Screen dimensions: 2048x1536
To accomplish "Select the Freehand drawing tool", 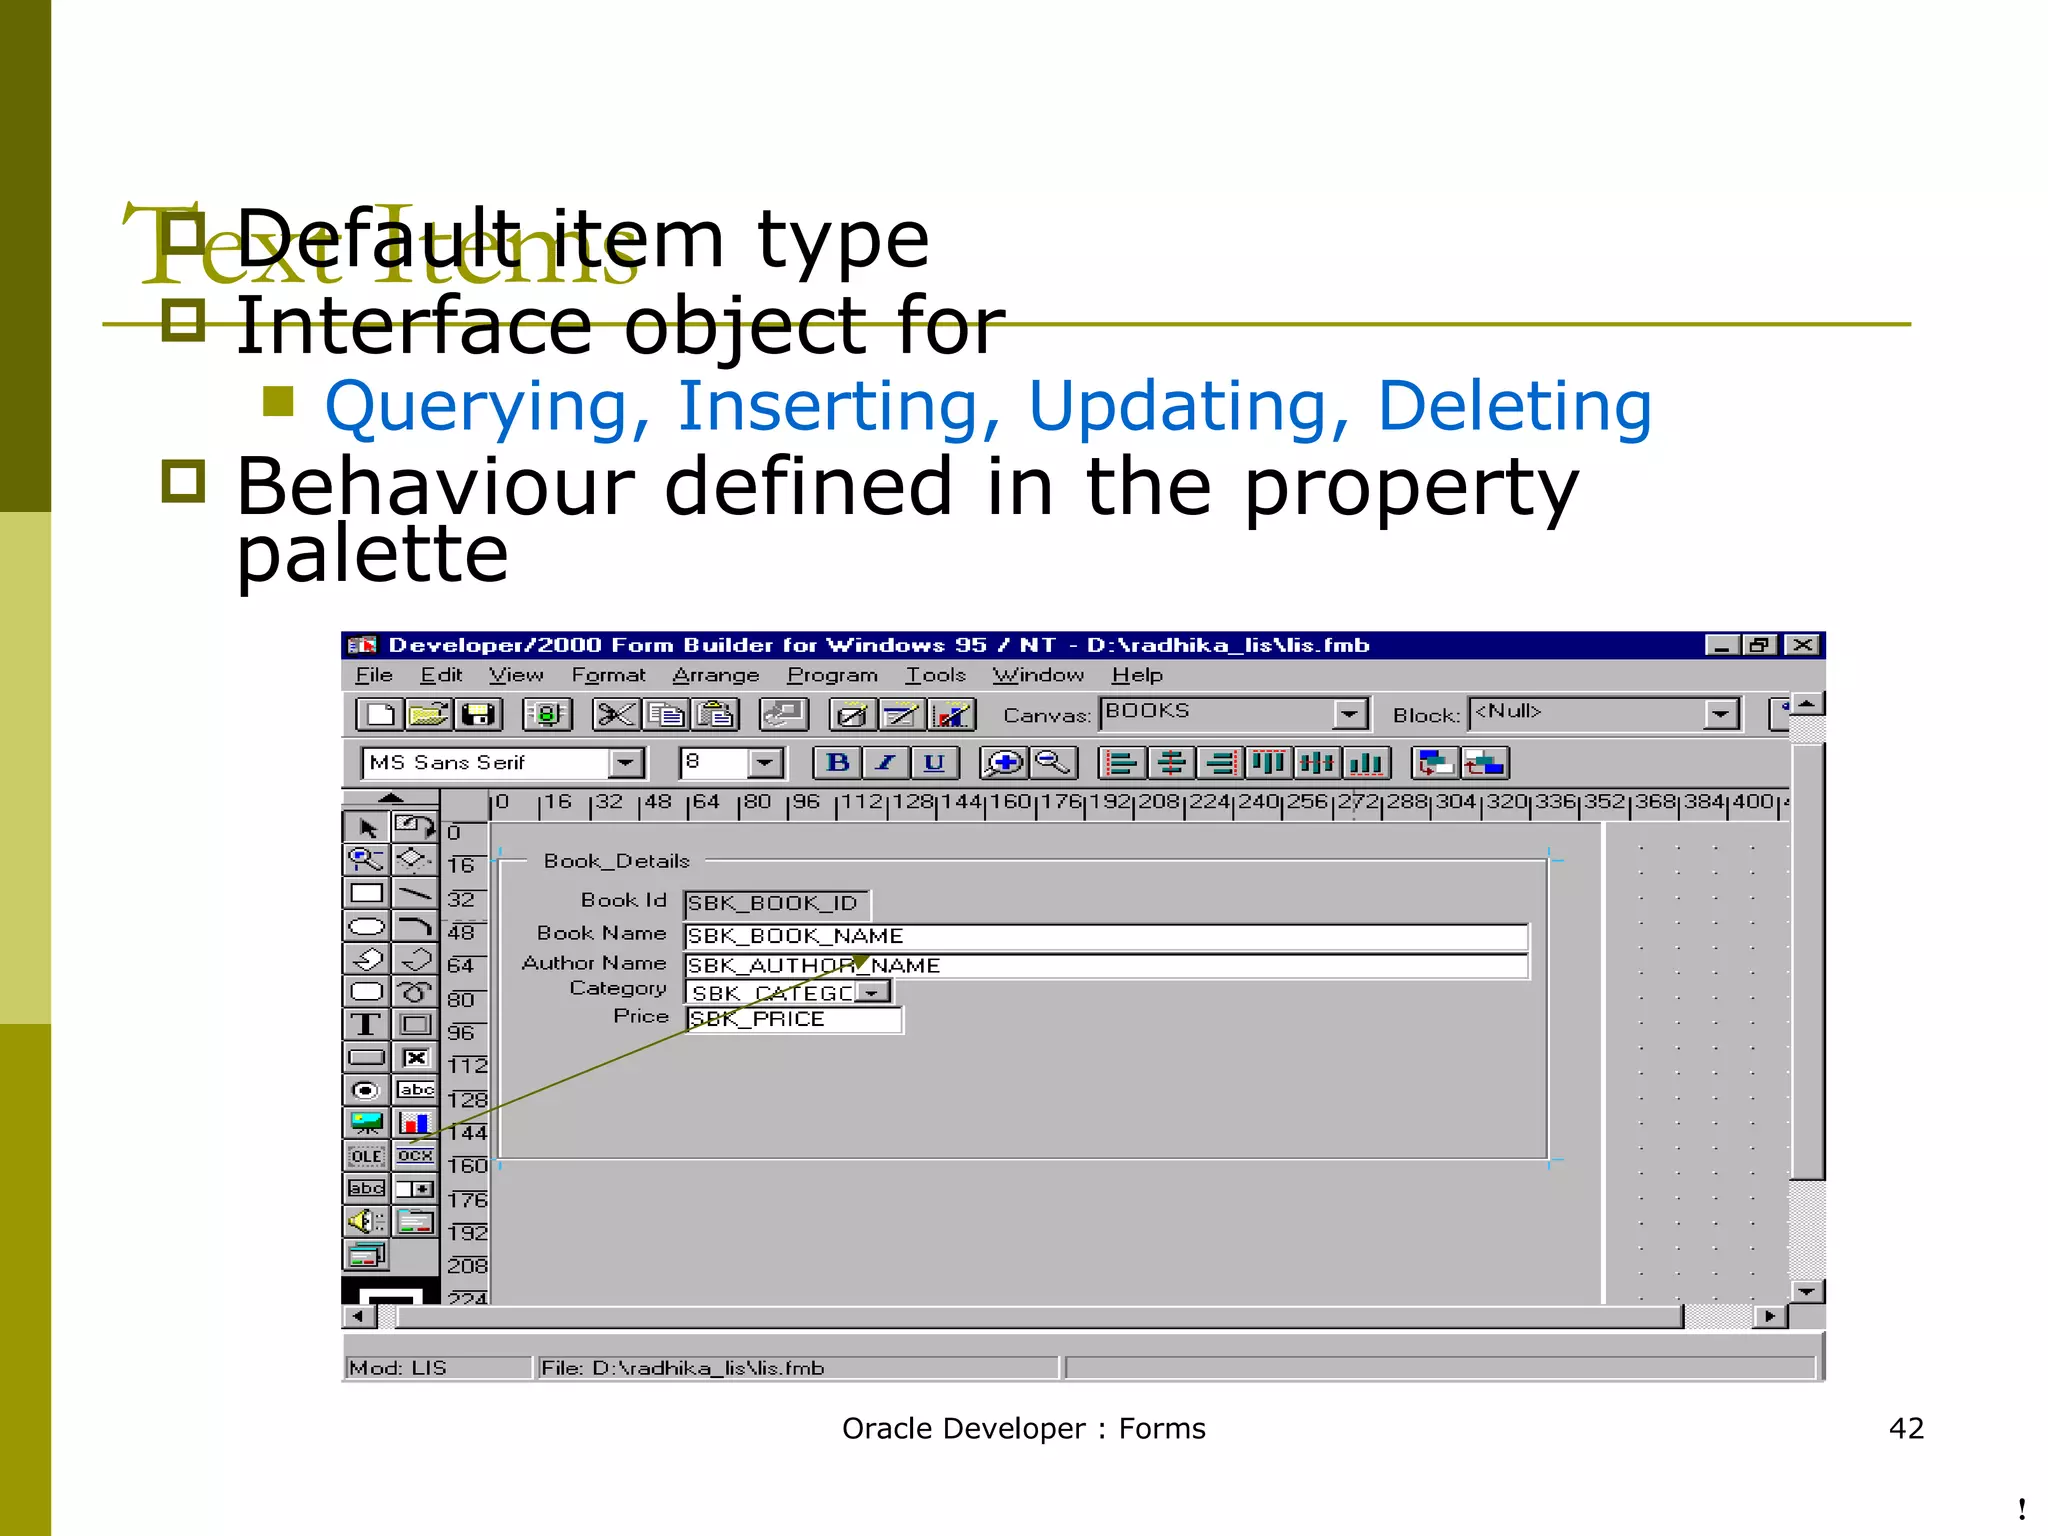I will tap(414, 992).
